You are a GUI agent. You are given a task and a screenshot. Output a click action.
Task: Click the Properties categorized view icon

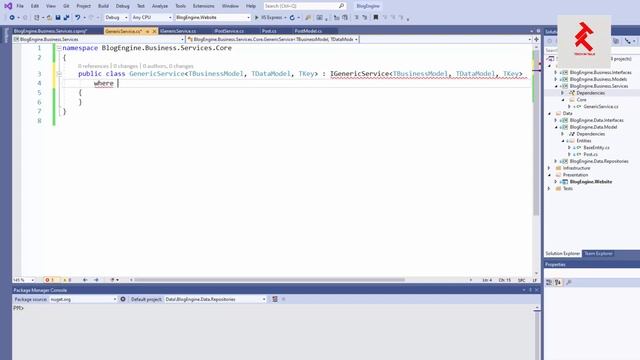coord(549,282)
